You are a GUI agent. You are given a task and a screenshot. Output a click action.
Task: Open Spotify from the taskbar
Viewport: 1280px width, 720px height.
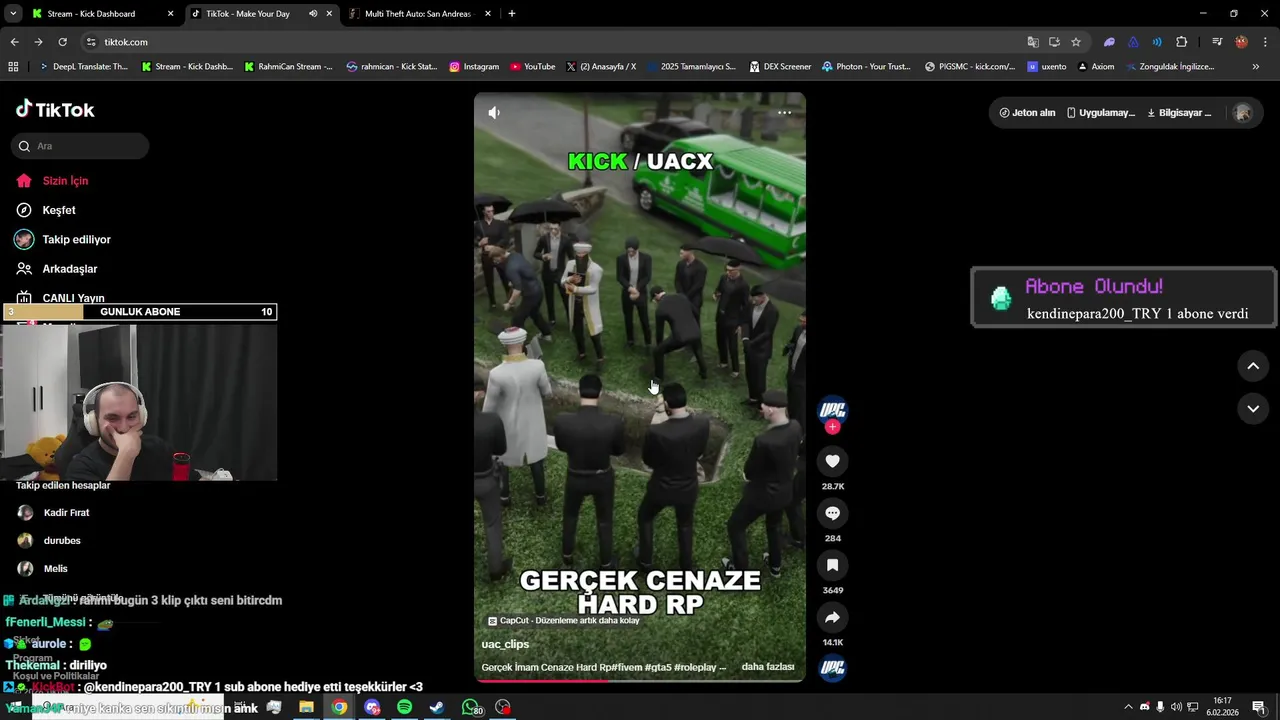point(404,707)
